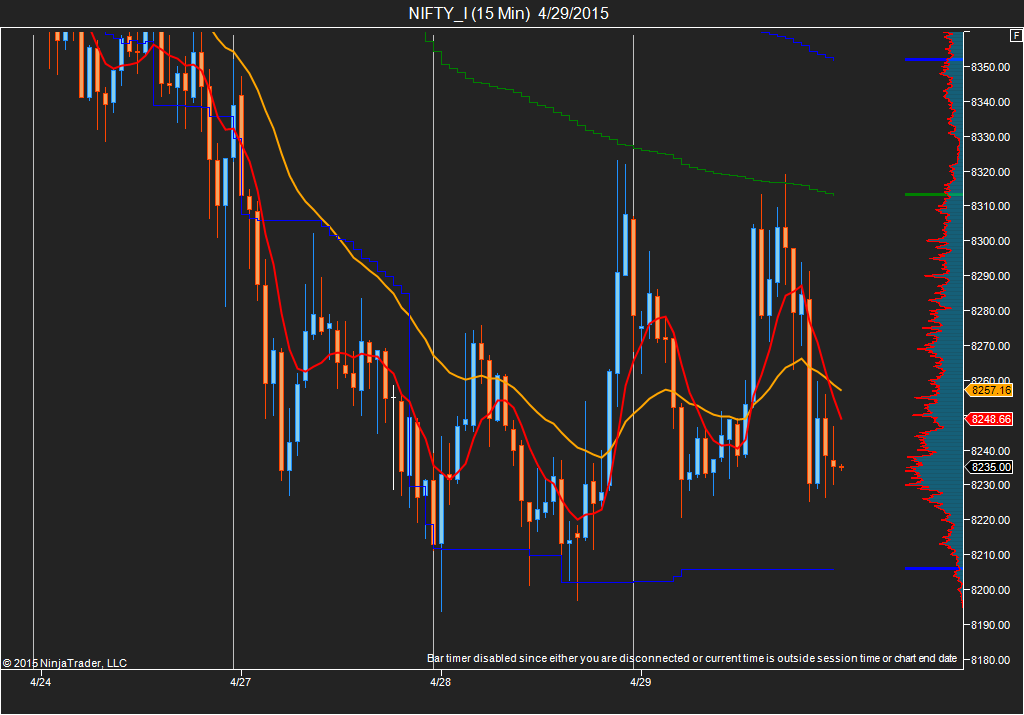Click the 4/24 date label on time axis
The height and width of the screenshot is (715, 1024).
40,682
